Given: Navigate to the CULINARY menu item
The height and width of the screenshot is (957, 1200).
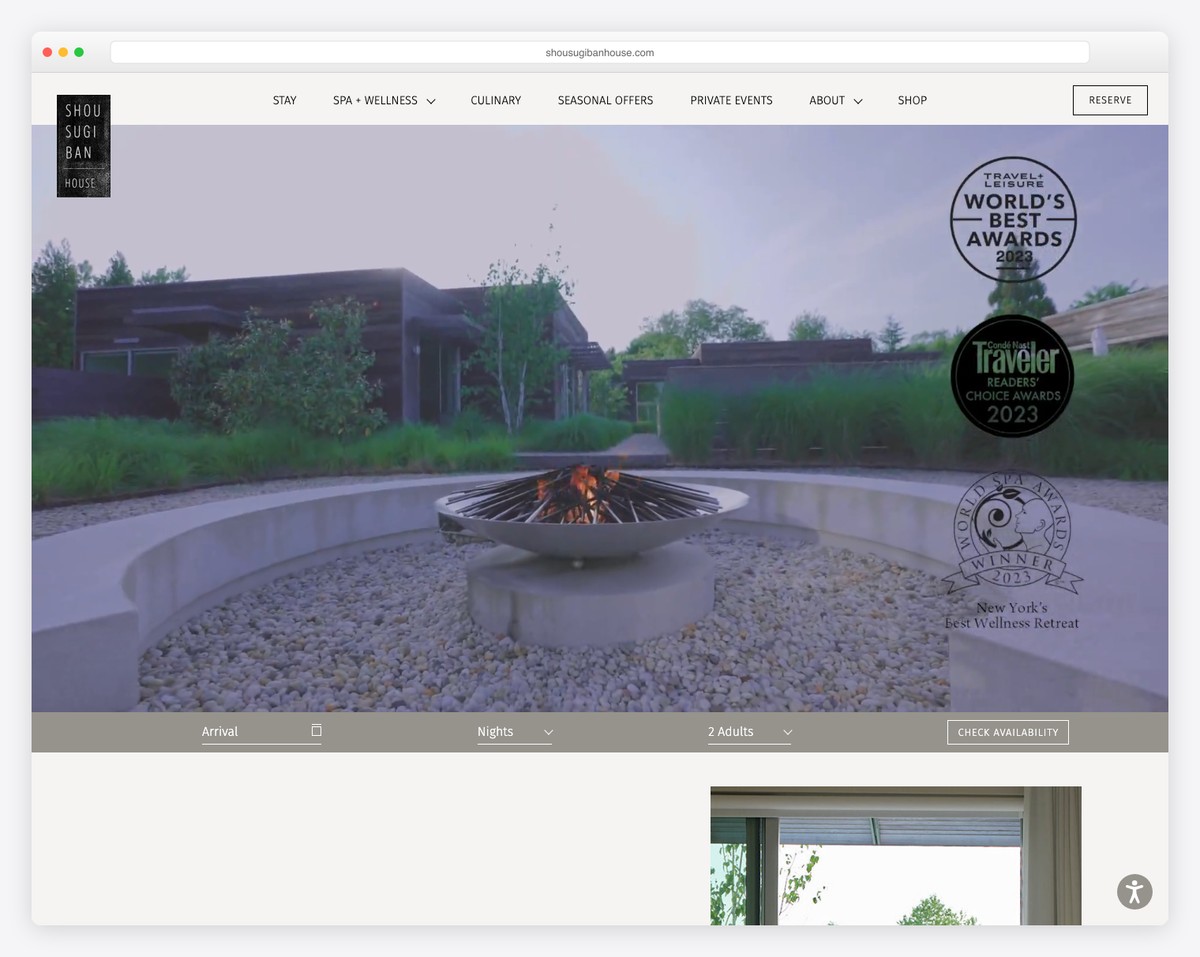Looking at the screenshot, I should 495,100.
